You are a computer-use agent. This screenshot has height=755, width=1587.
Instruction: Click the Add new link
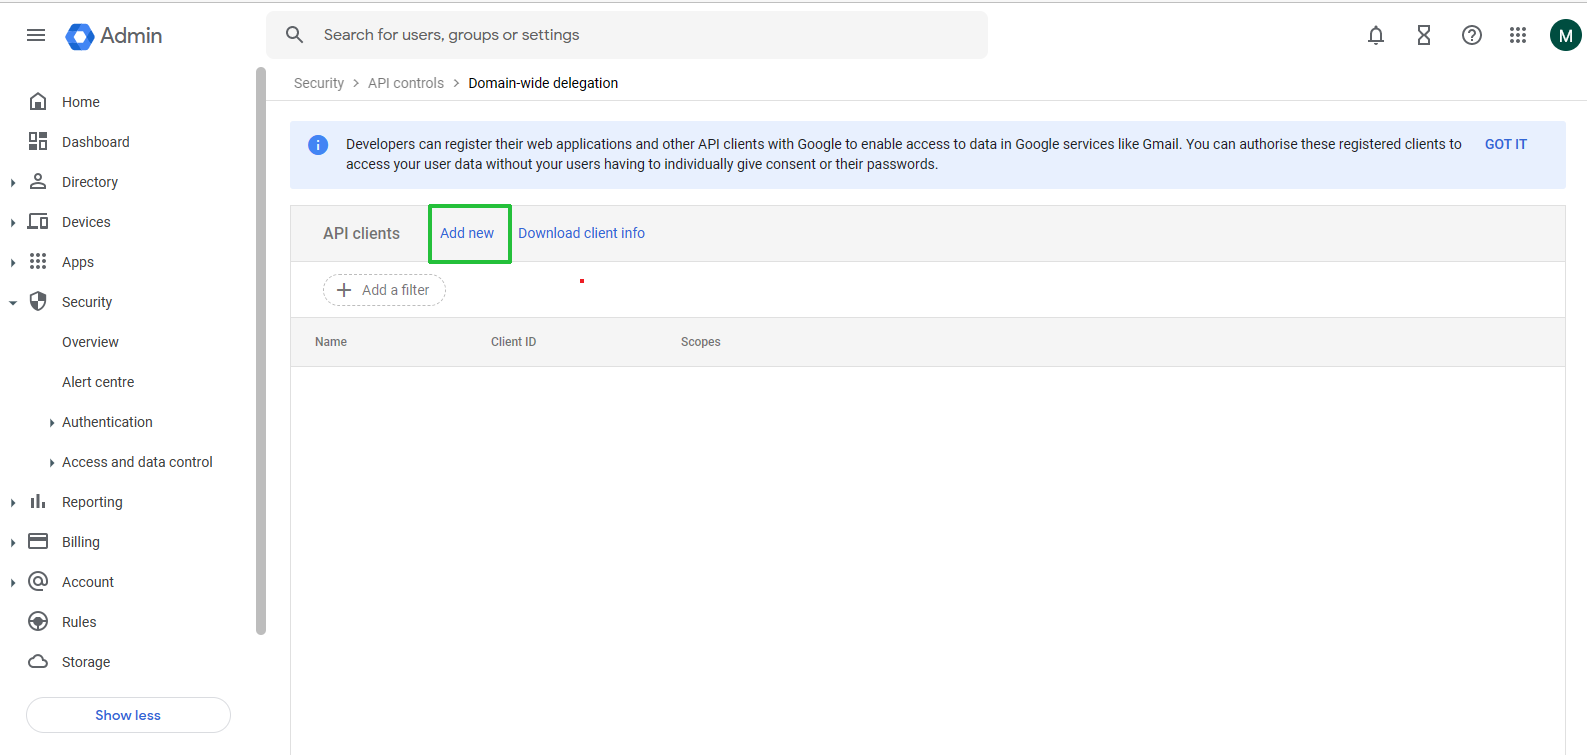(x=467, y=233)
